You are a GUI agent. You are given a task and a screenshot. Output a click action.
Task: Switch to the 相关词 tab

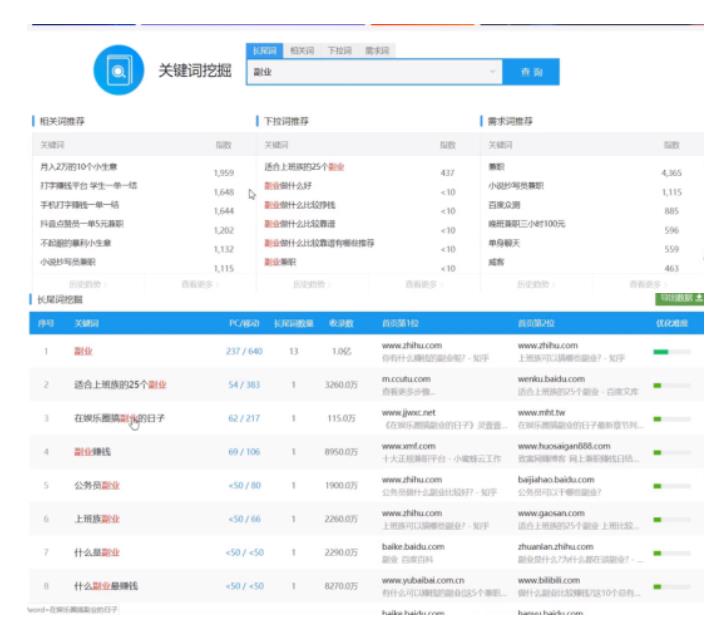click(x=301, y=50)
